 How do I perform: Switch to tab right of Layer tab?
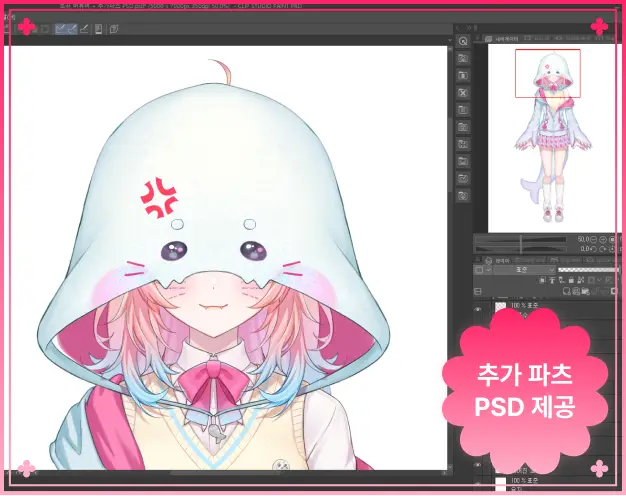point(530,260)
